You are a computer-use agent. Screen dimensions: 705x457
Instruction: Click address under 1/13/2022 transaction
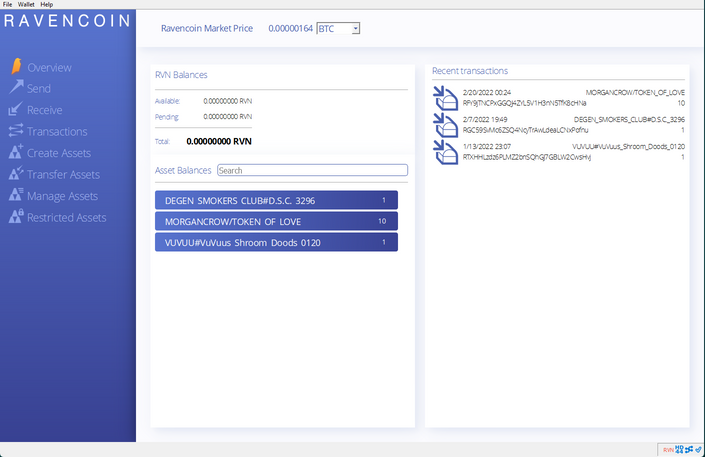(x=527, y=157)
